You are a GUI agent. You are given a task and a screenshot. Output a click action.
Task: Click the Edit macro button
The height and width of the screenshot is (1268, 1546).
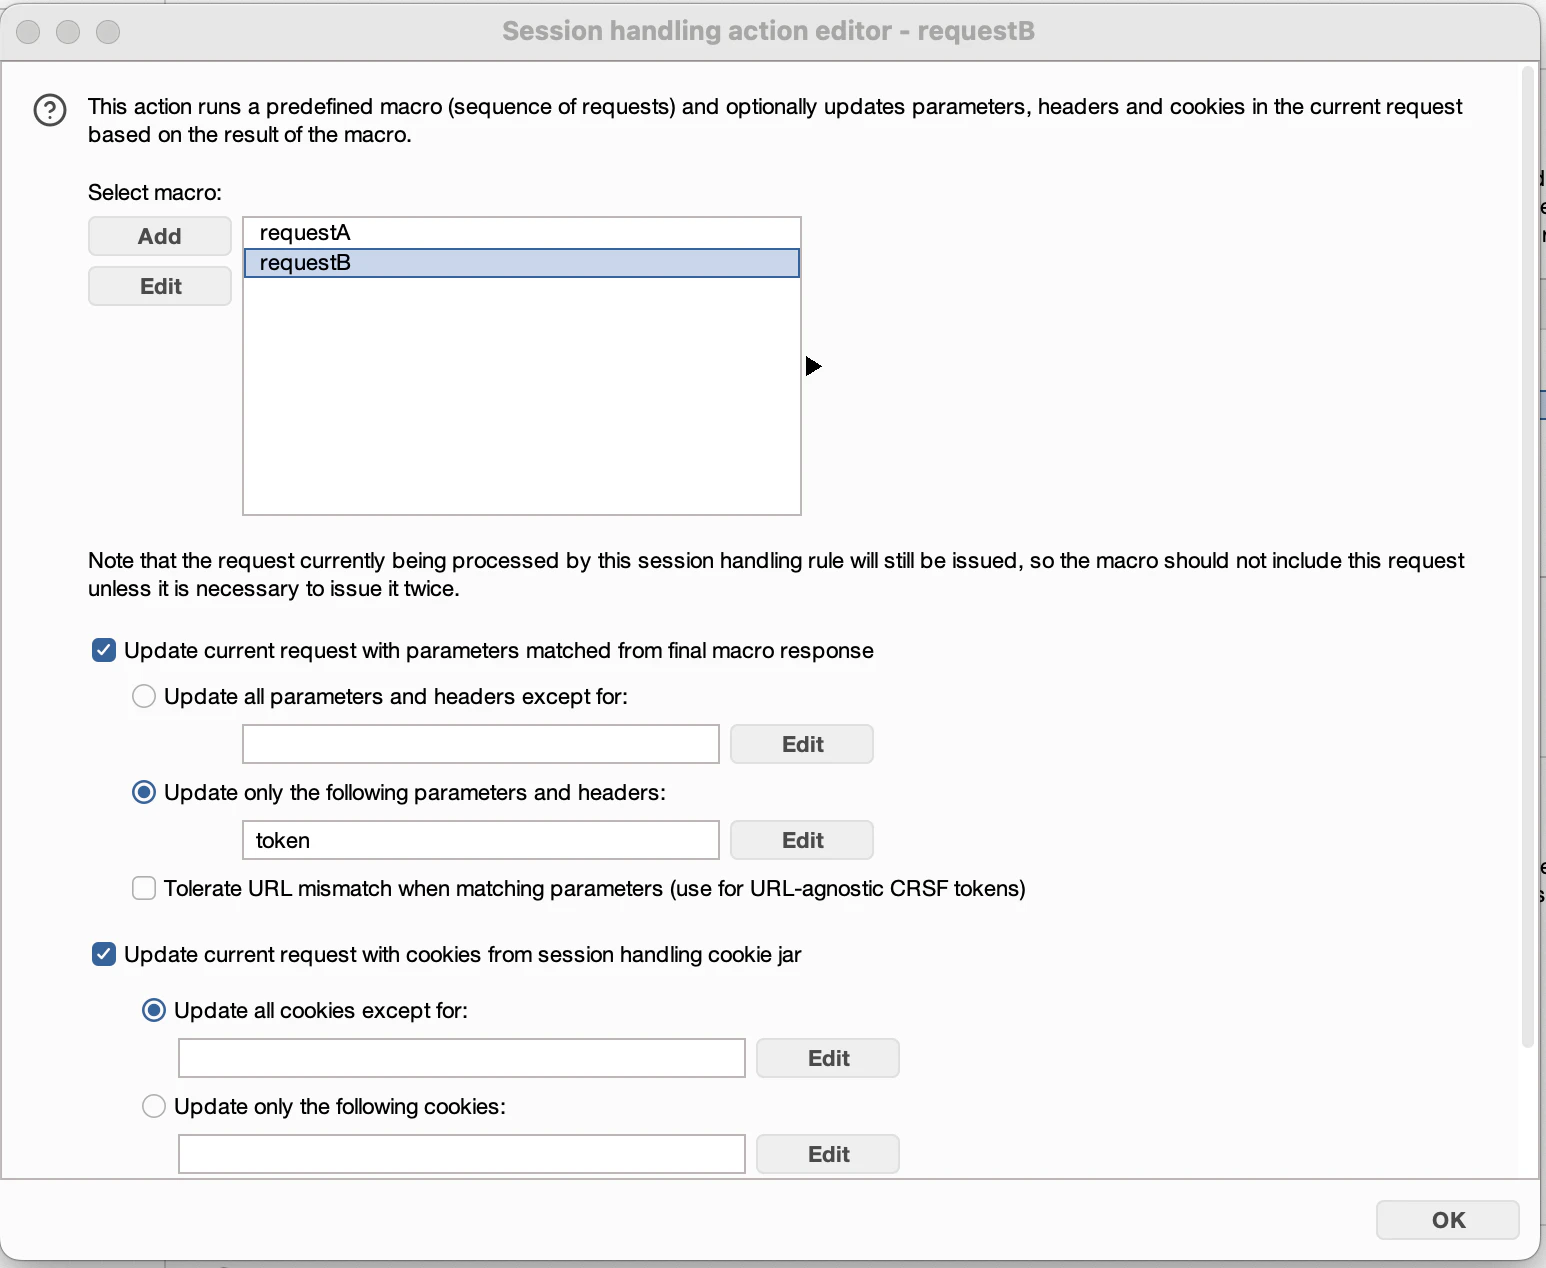tap(160, 286)
